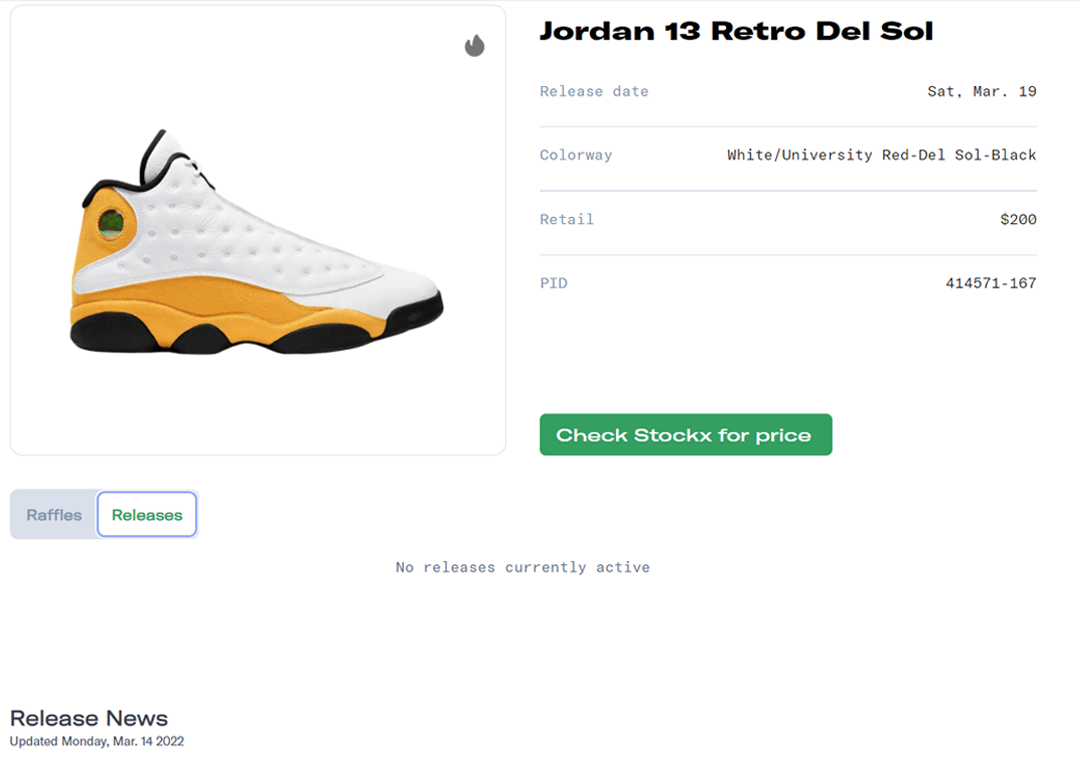Click the flame hot-item icon
This screenshot has height=760, width=1080.
tap(474, 45)
